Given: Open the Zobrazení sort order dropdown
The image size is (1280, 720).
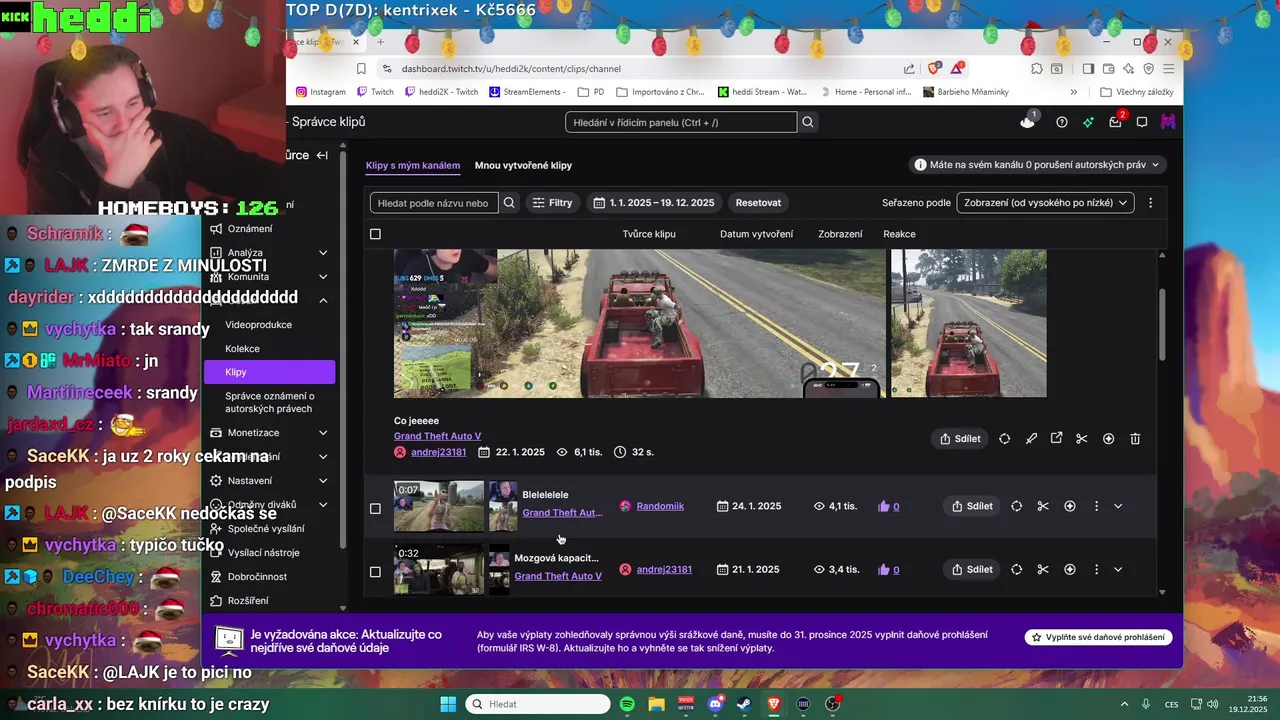Looking at the screenshot, I should (x=1045, y=202).
